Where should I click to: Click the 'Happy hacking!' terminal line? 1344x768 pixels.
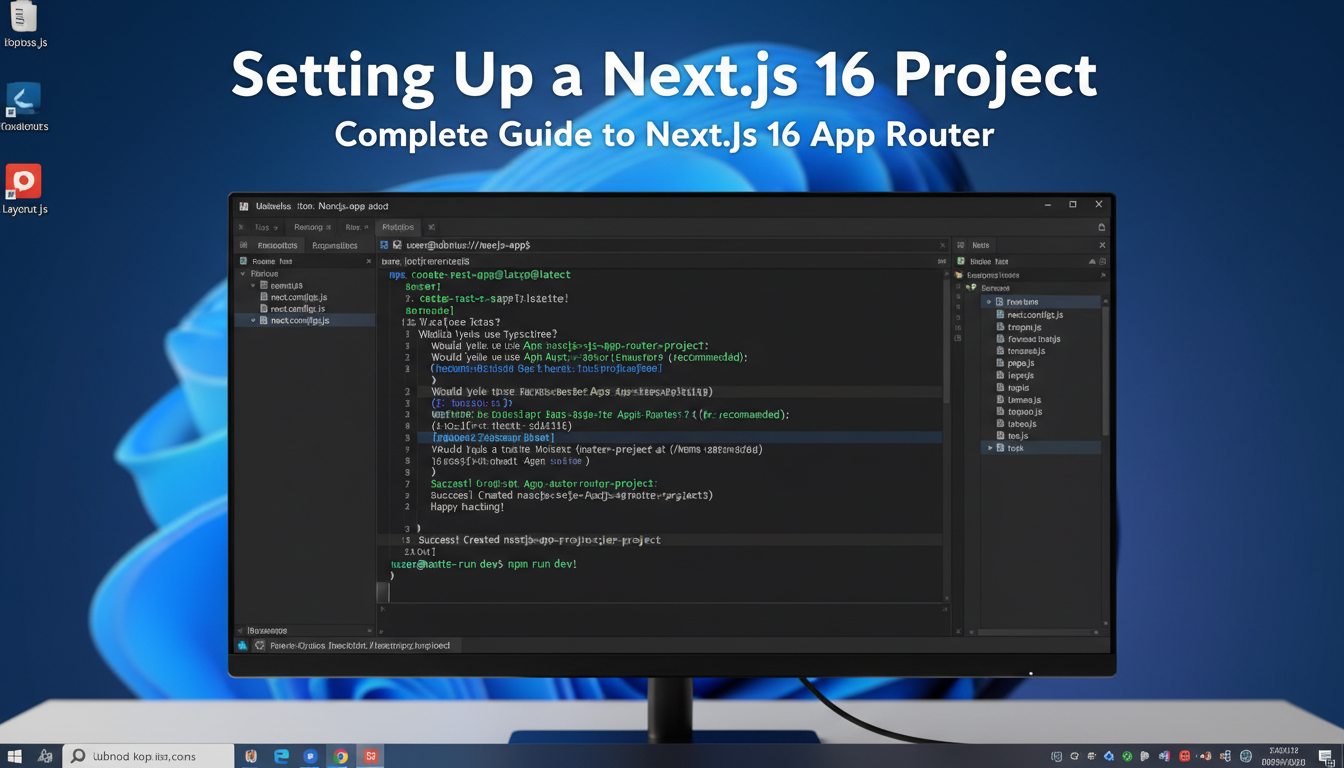pyautogui.click(x=467, y=507)
